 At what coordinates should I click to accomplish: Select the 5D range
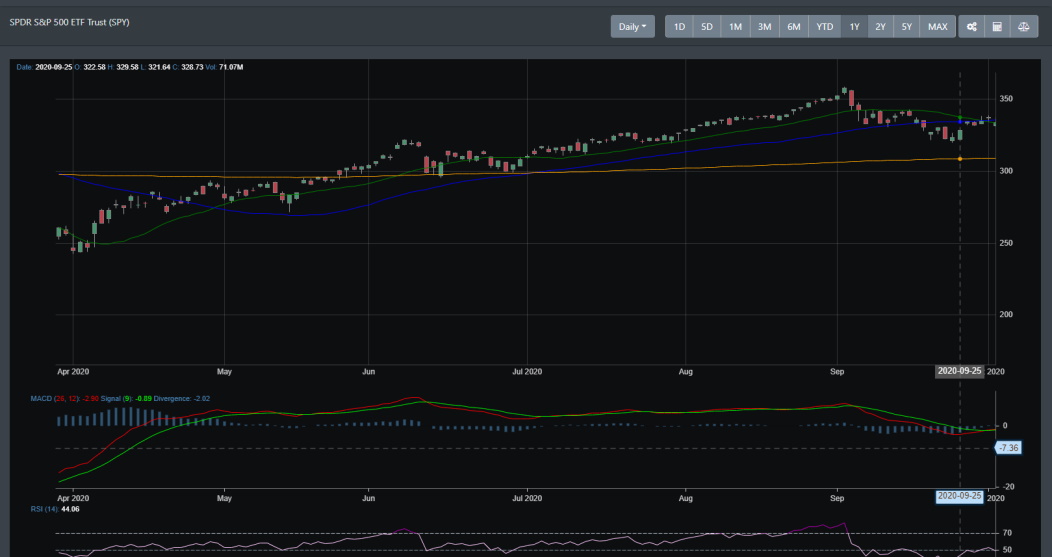(x=706, y=27)
